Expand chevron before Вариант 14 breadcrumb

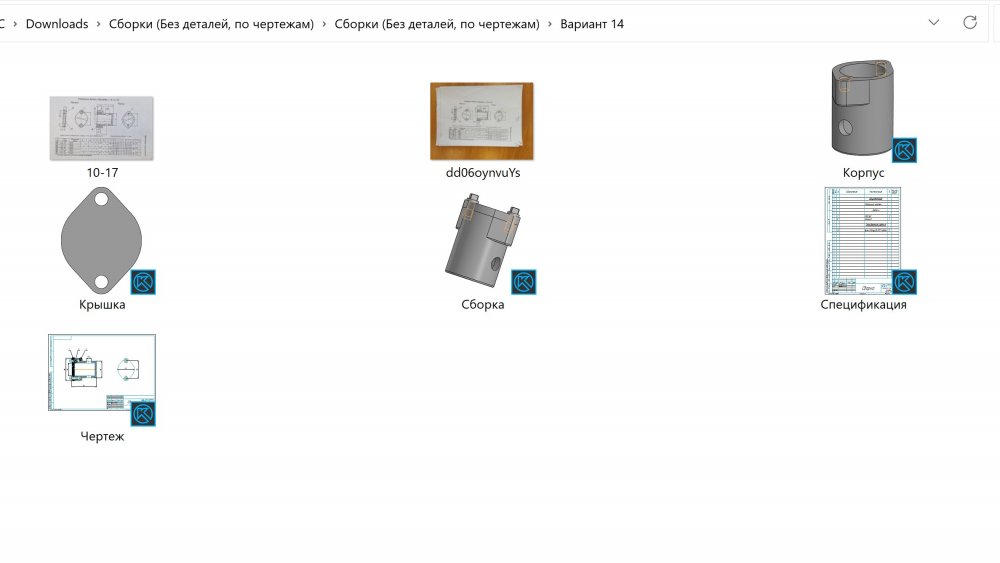tap(550, 24)
